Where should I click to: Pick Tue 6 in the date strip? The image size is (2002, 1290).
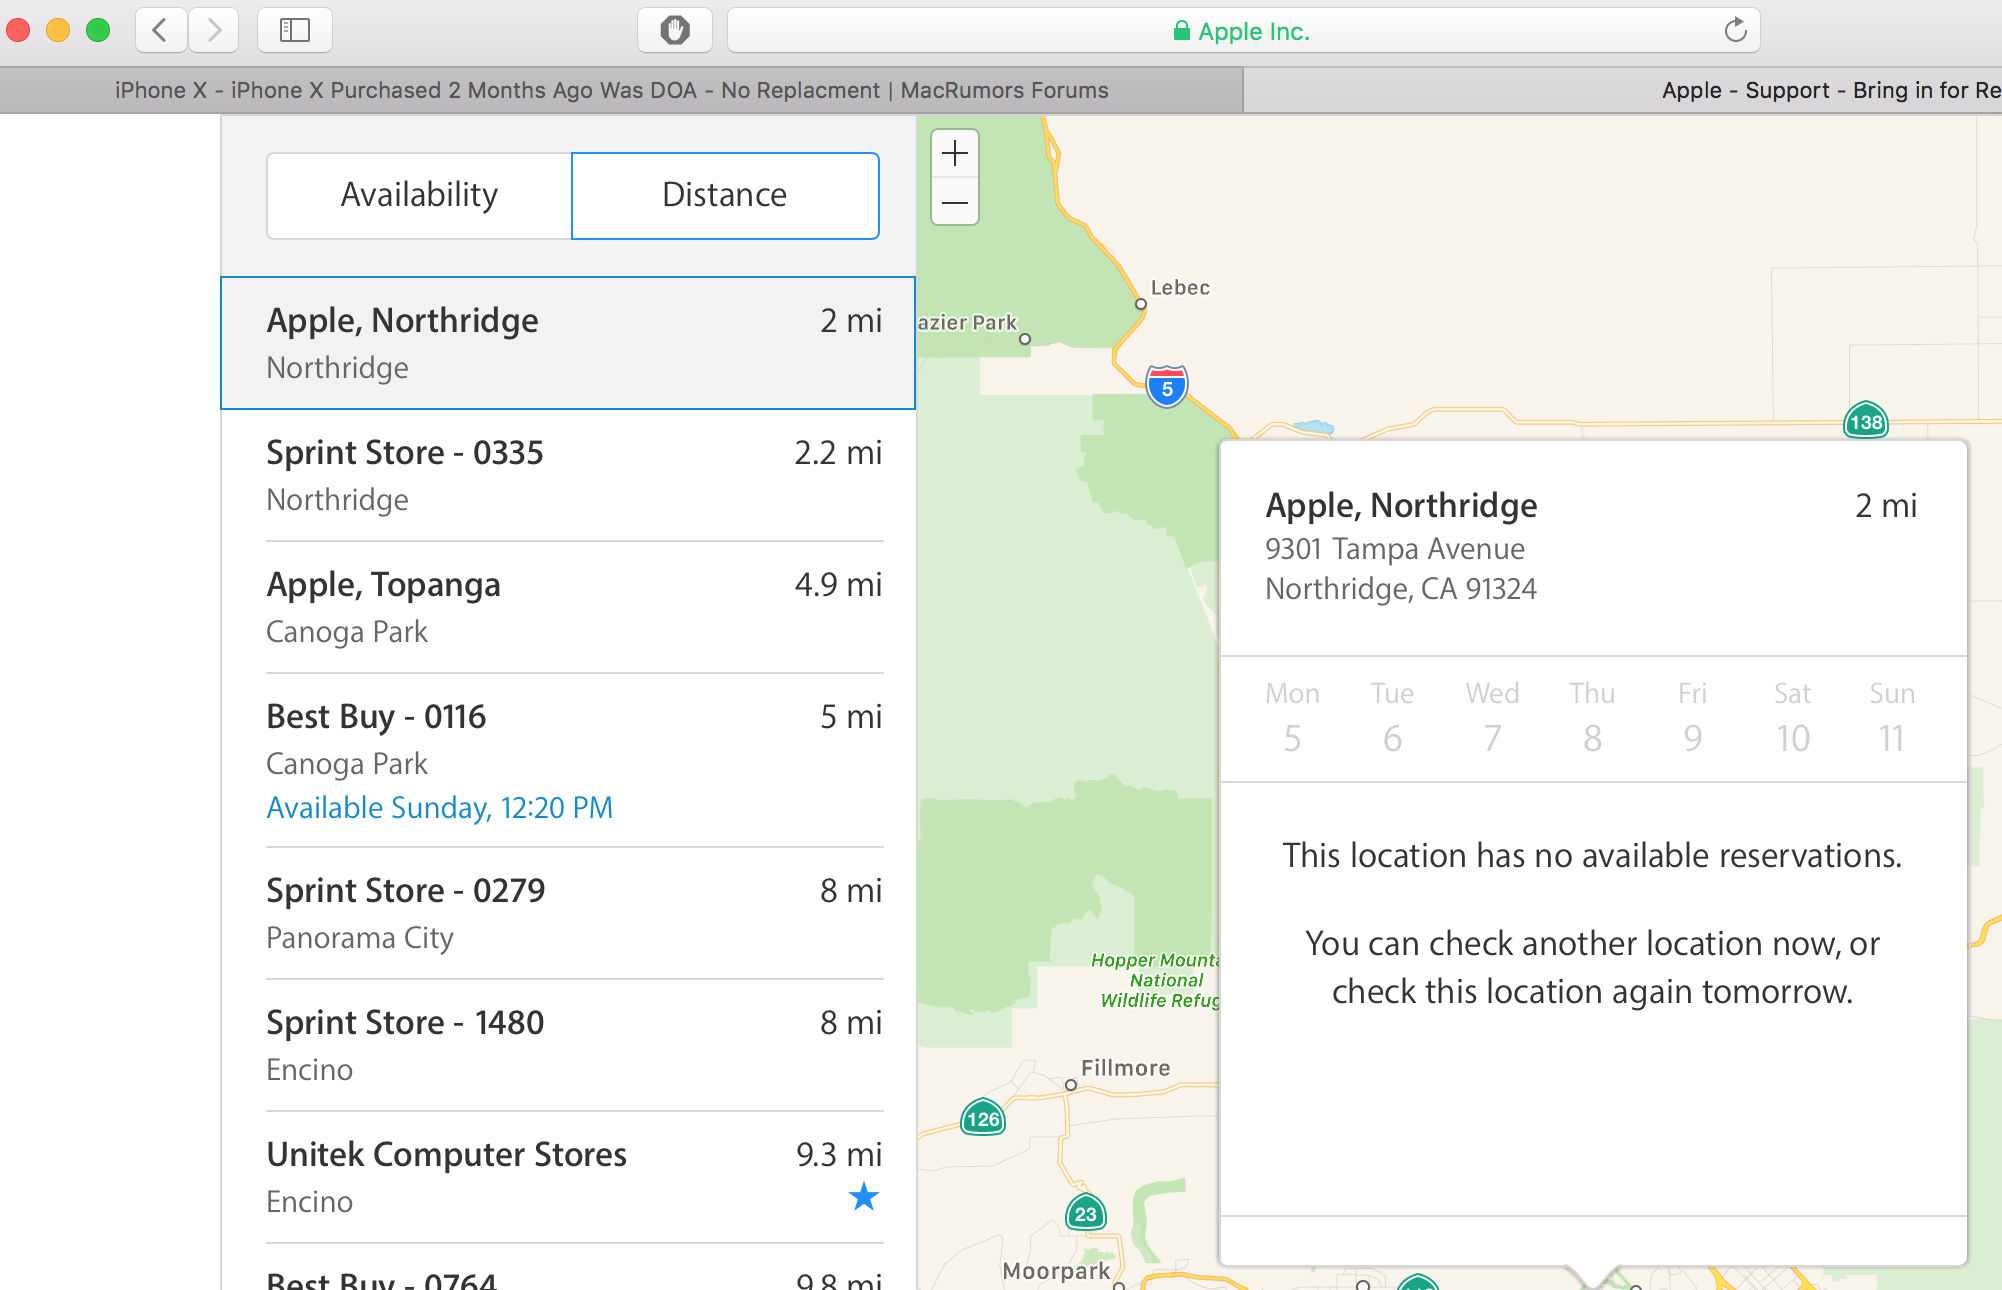[x=1392, y=717]
